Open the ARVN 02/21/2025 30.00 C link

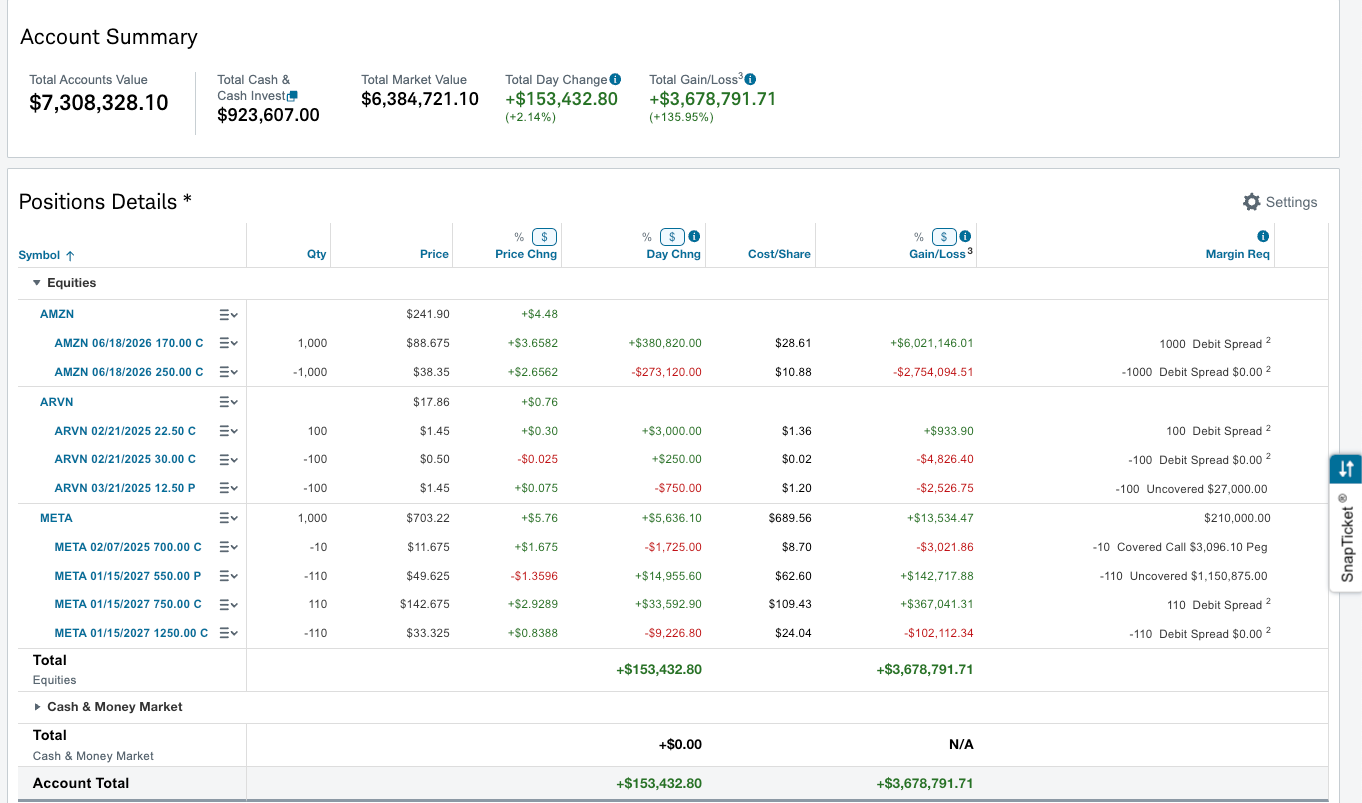(x=125, y=459)
